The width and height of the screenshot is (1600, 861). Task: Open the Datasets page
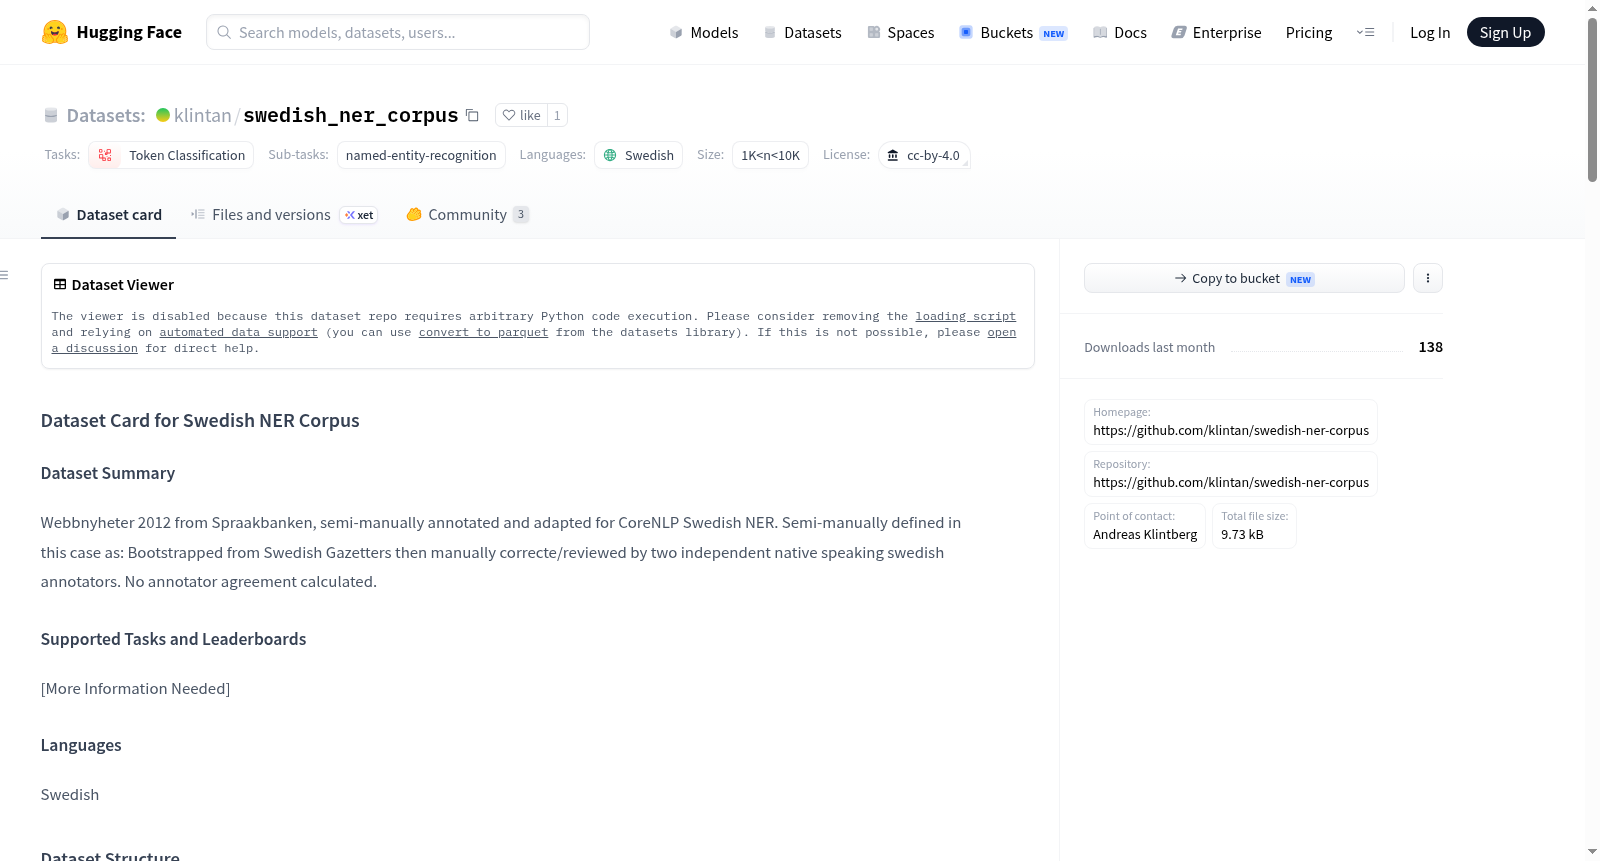(803, 32)
